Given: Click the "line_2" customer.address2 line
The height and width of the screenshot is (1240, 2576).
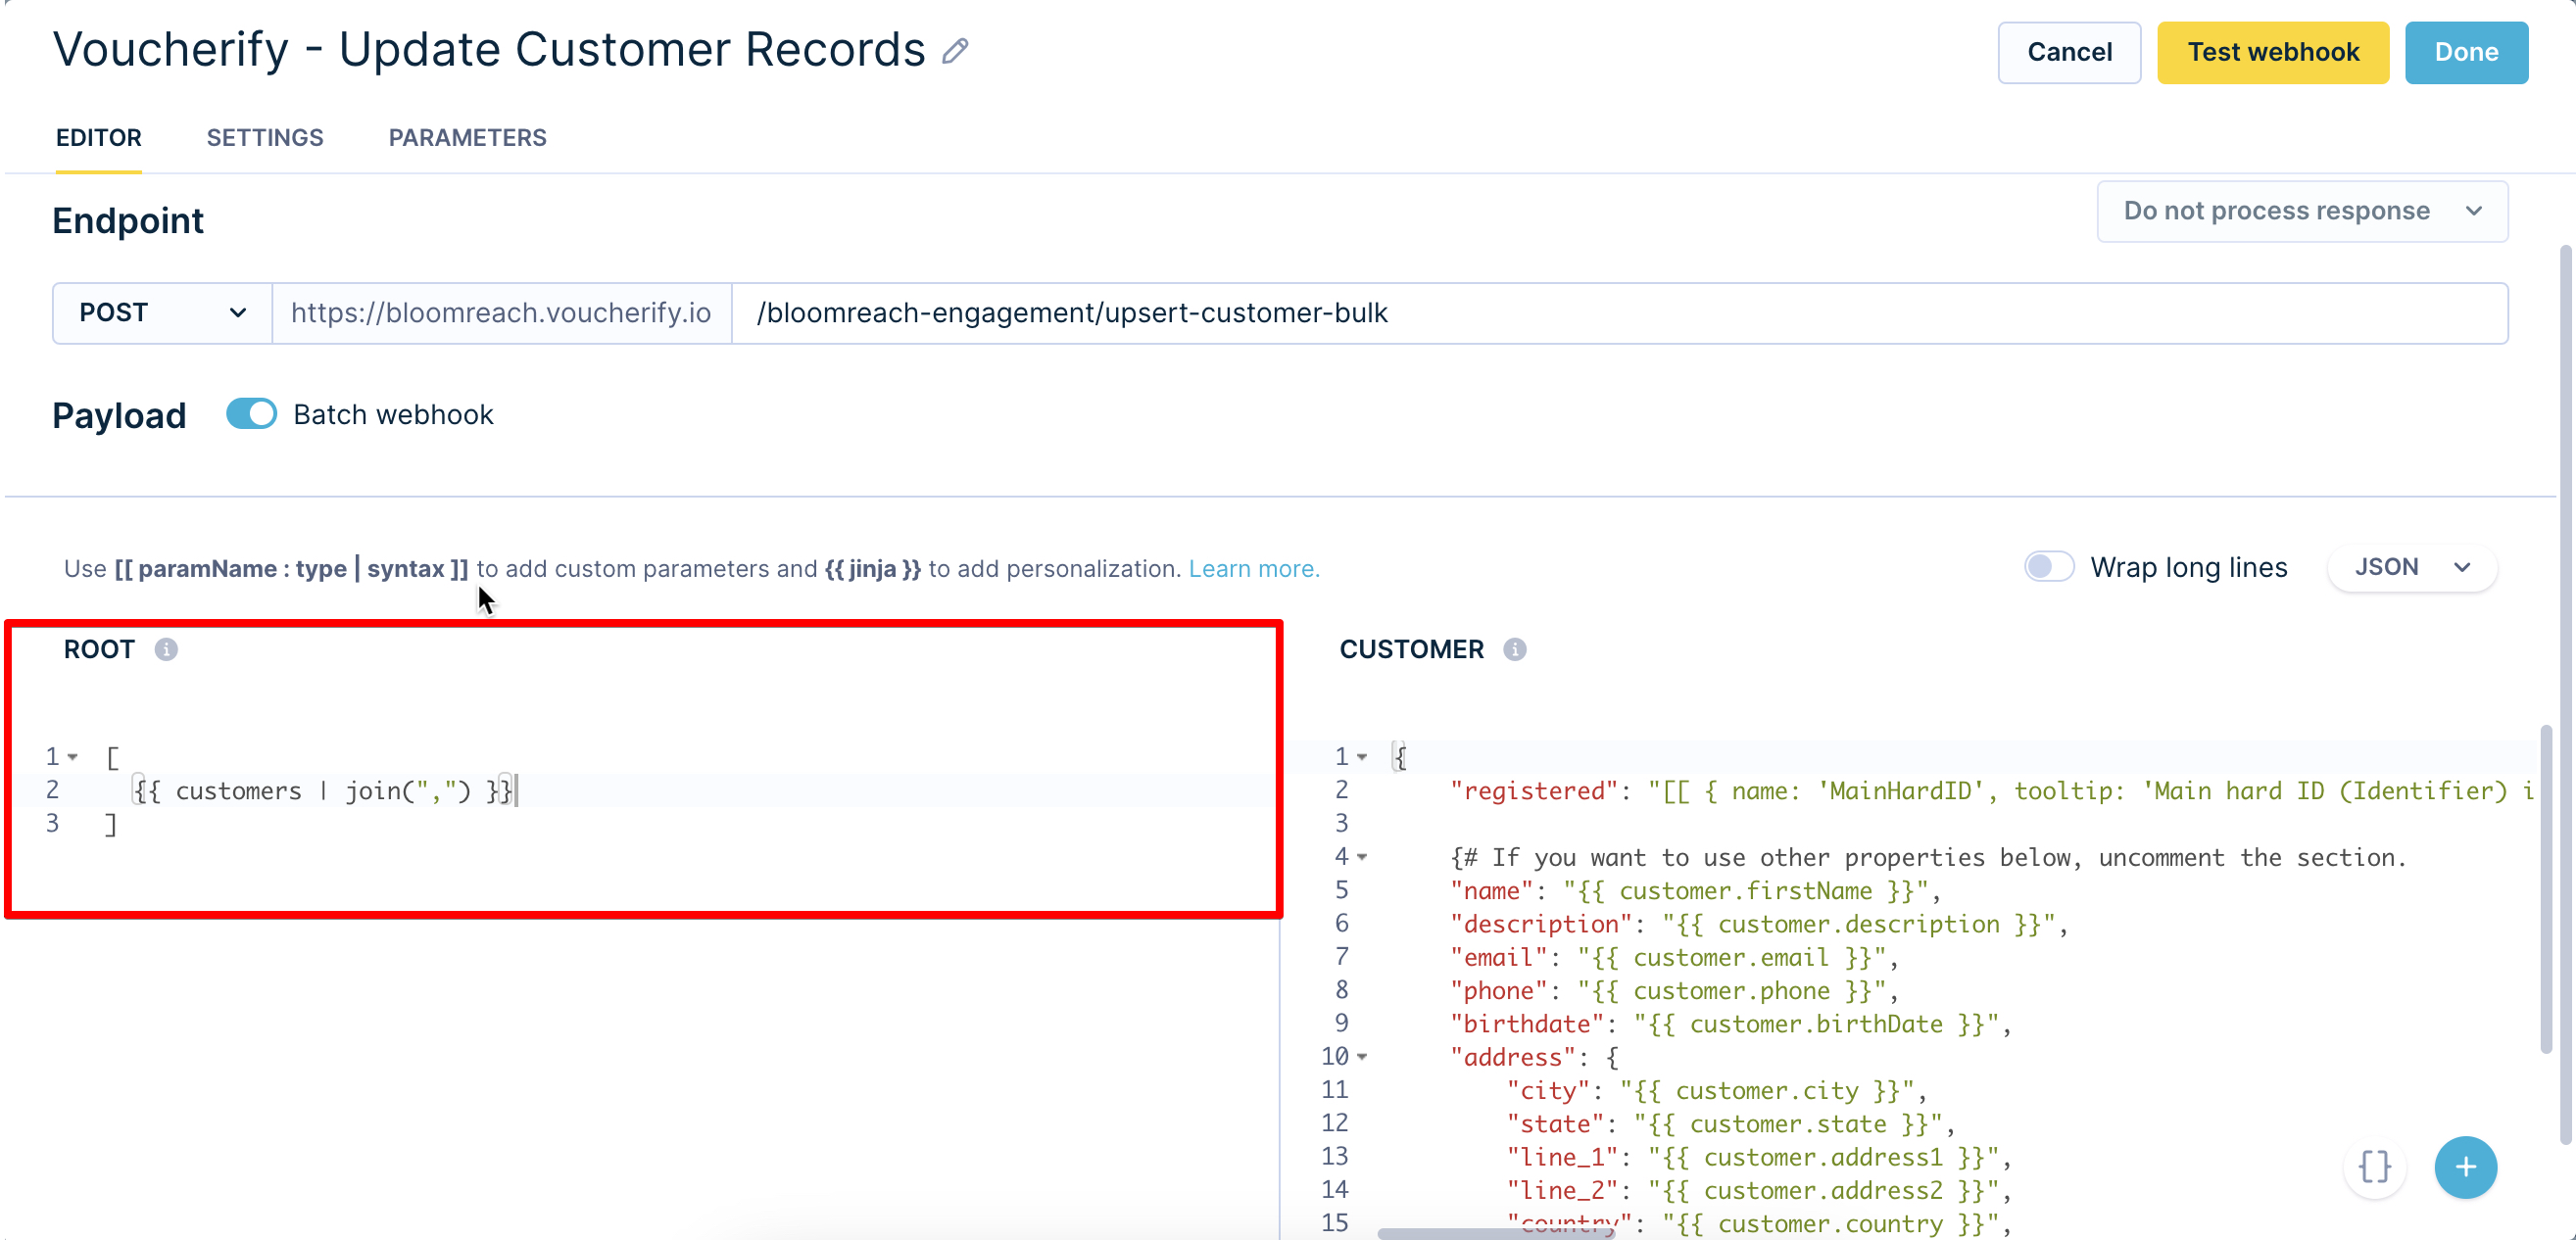Looking at the screenshot, I should 1759,1190.
